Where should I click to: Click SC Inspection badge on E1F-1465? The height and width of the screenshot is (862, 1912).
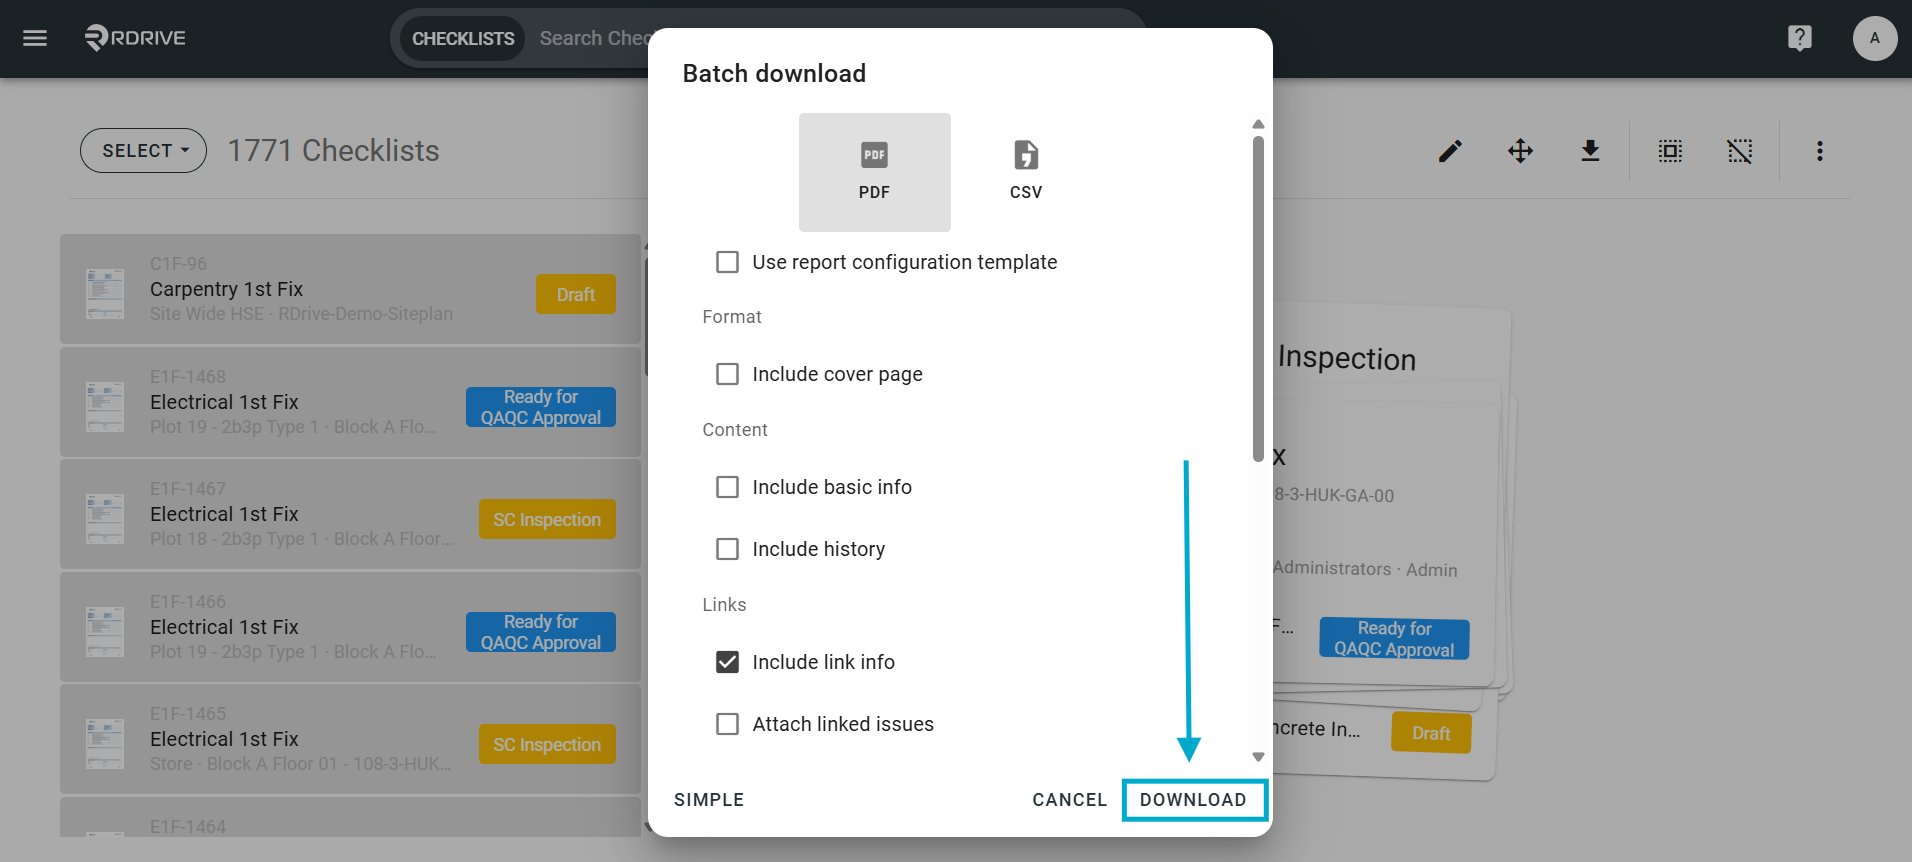[x=547, y=744]
